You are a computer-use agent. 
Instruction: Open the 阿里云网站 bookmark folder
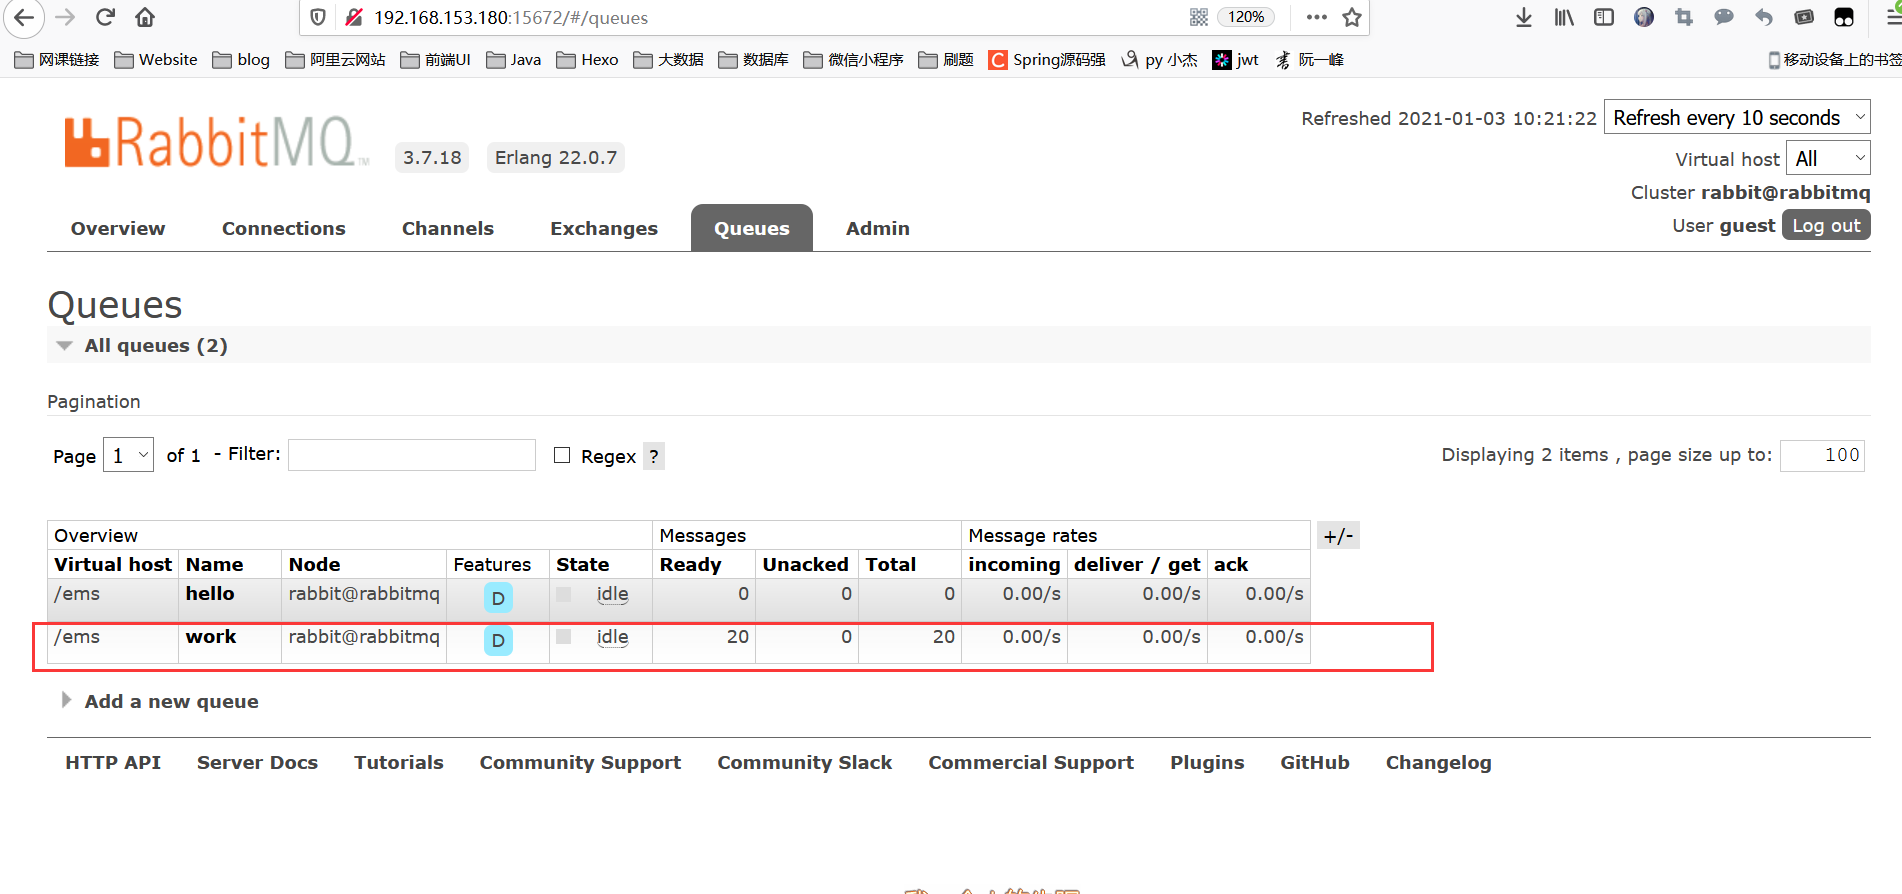[x=335, y=60]
